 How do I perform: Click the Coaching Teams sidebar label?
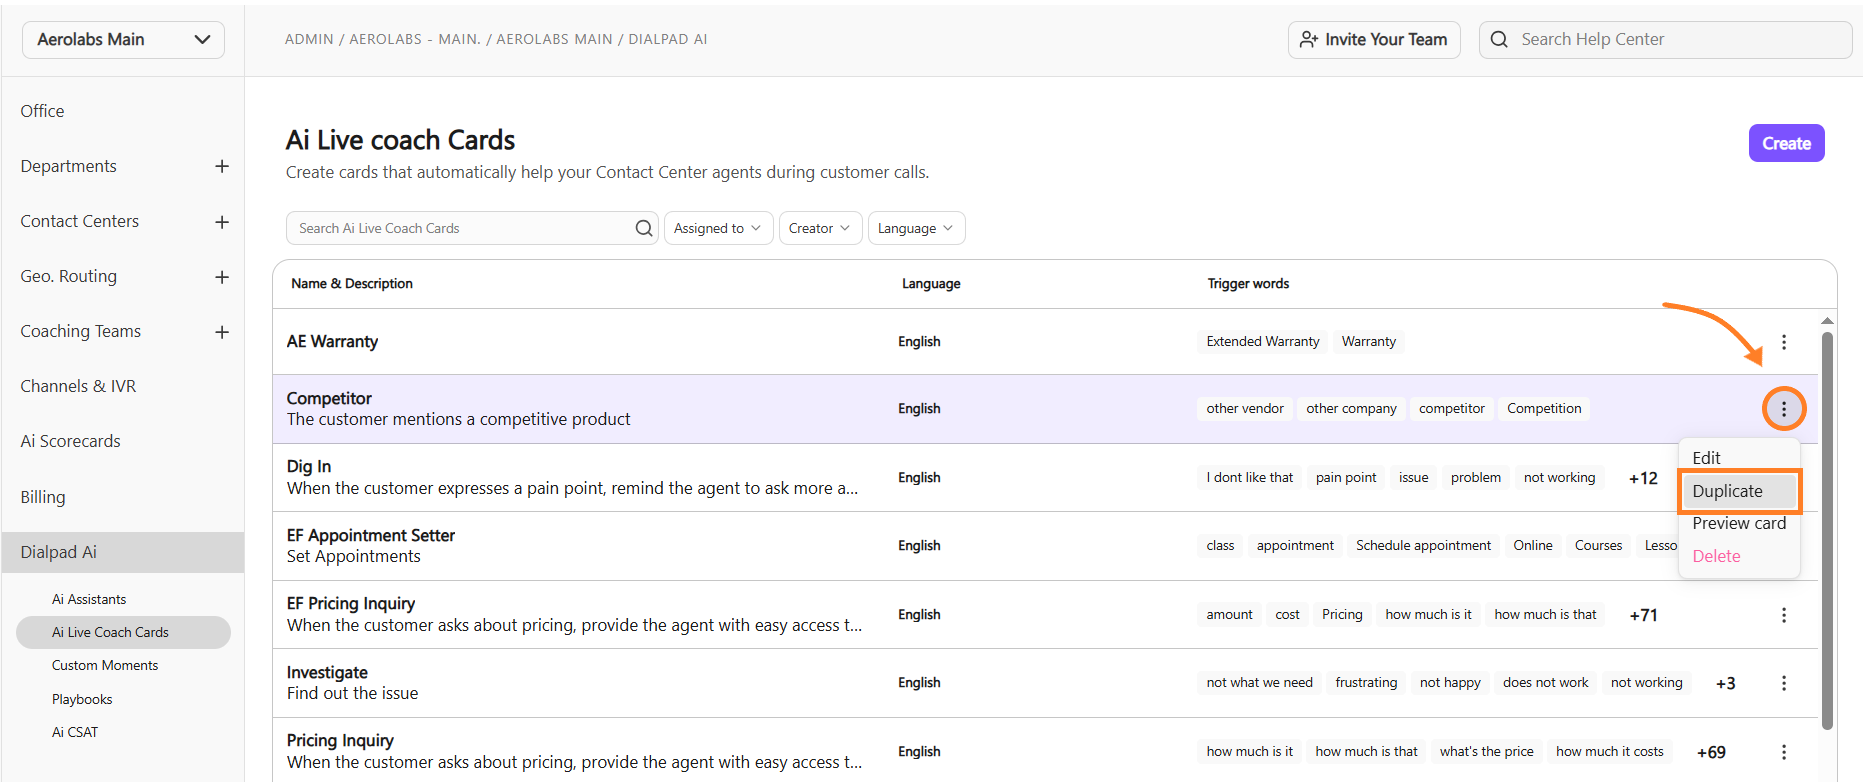coord(81,331)
